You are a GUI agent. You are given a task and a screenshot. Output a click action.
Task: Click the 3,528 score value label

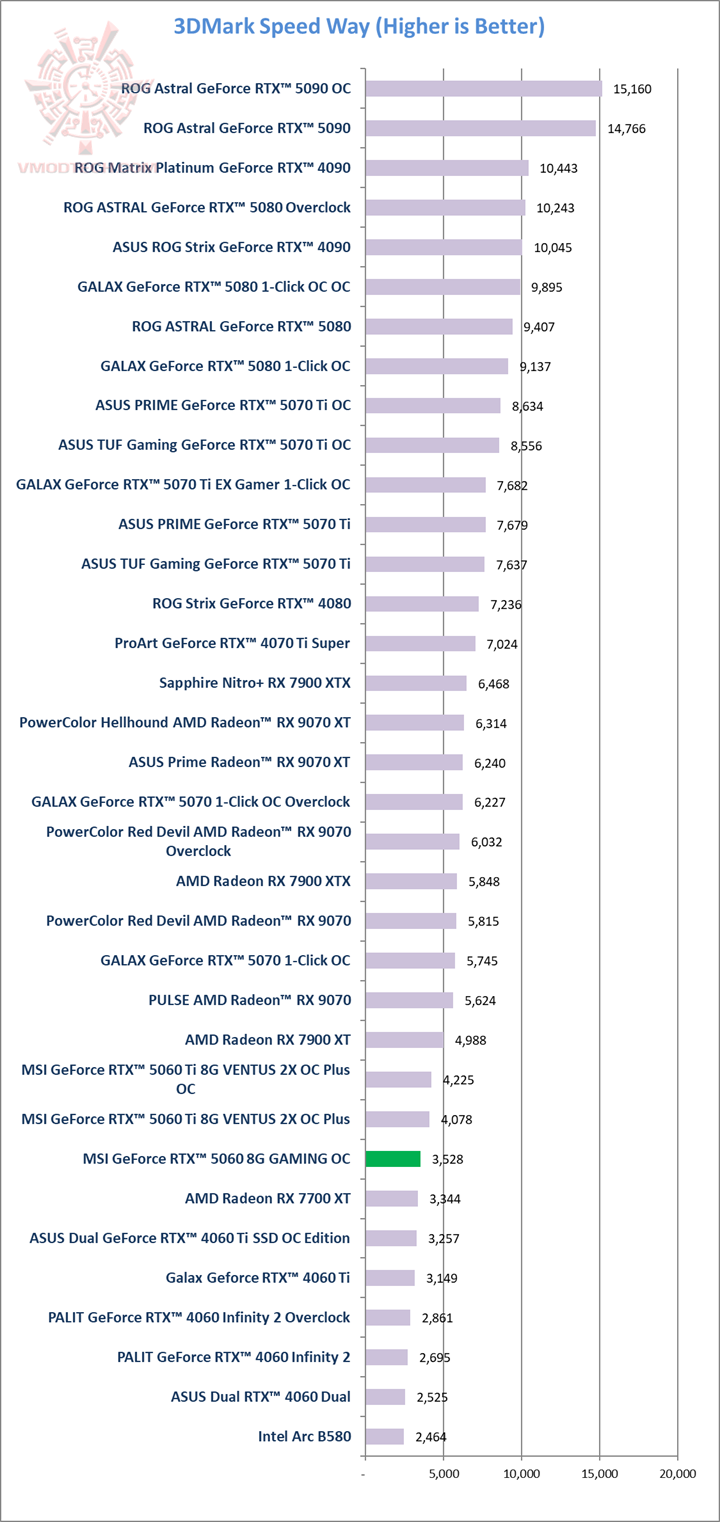pos(446,1159)
